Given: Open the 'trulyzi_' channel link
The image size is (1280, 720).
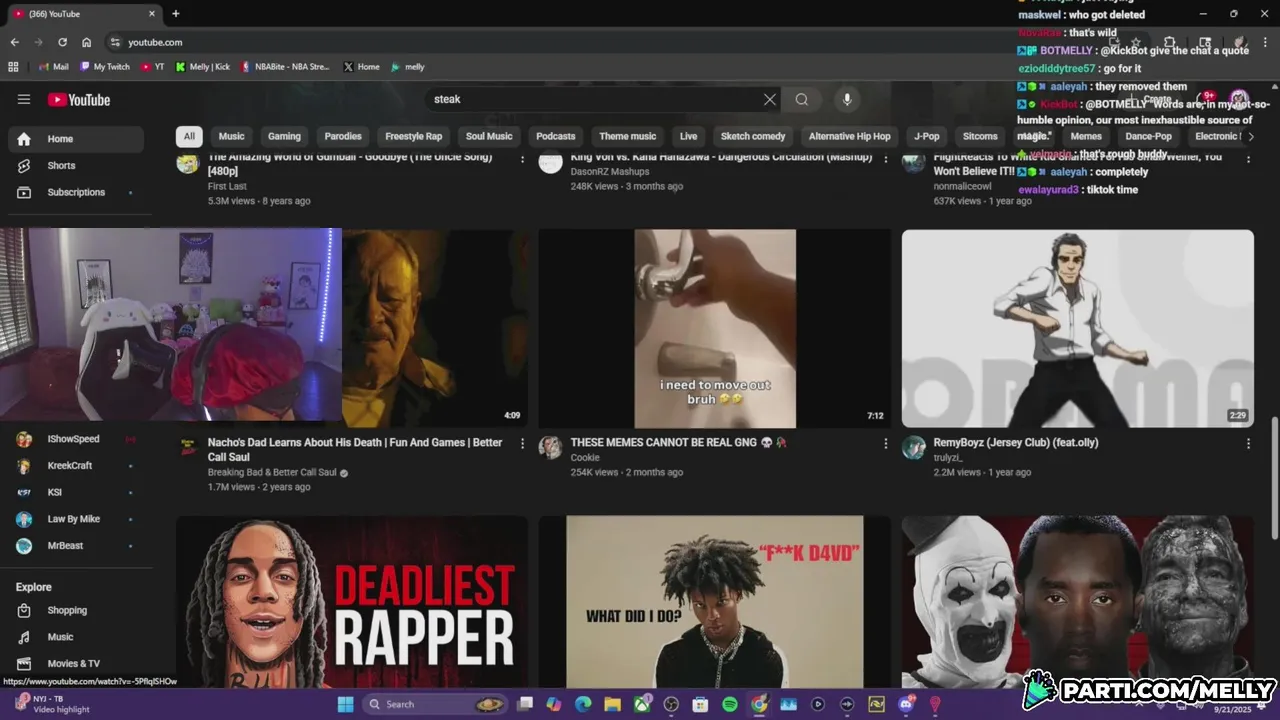Looking at the screenshot, I should coord(948,458).
